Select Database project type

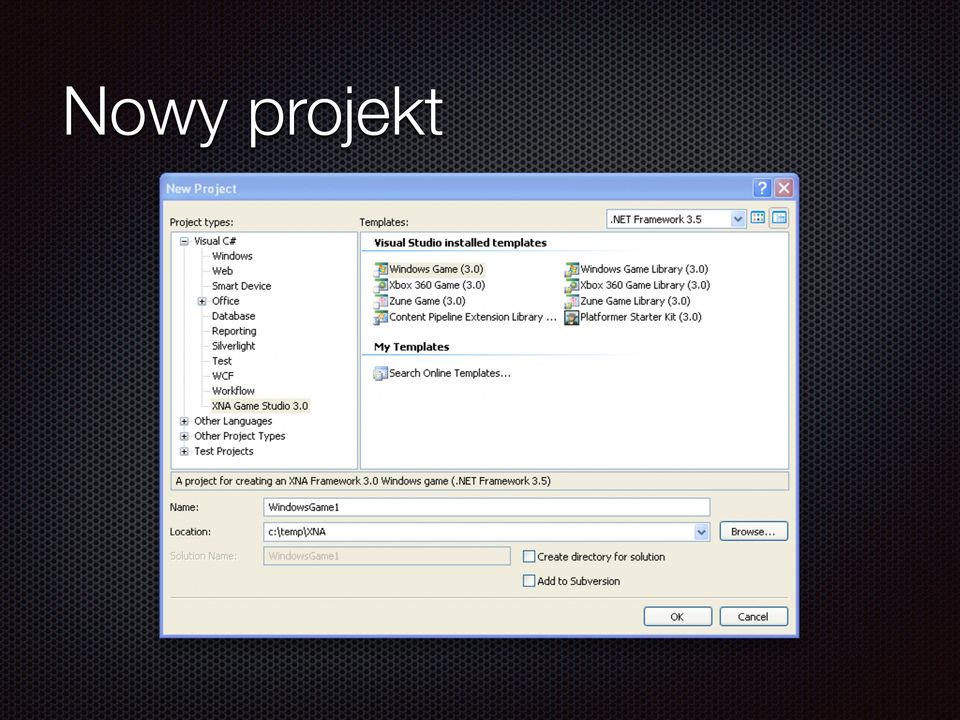pos(233,316)
